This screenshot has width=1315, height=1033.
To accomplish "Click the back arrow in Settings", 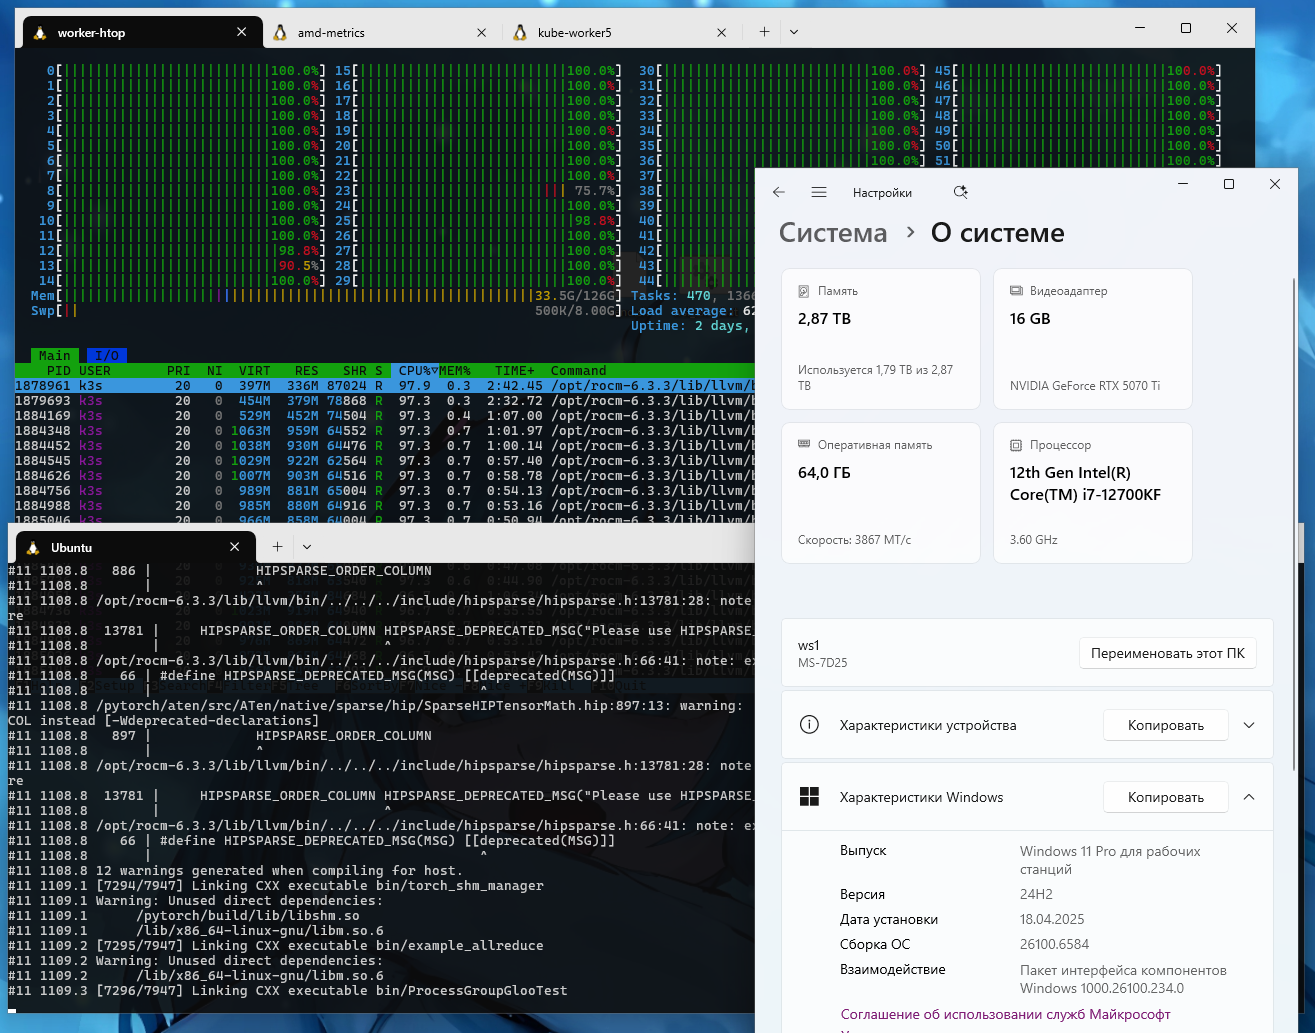I will pos(779,192).
